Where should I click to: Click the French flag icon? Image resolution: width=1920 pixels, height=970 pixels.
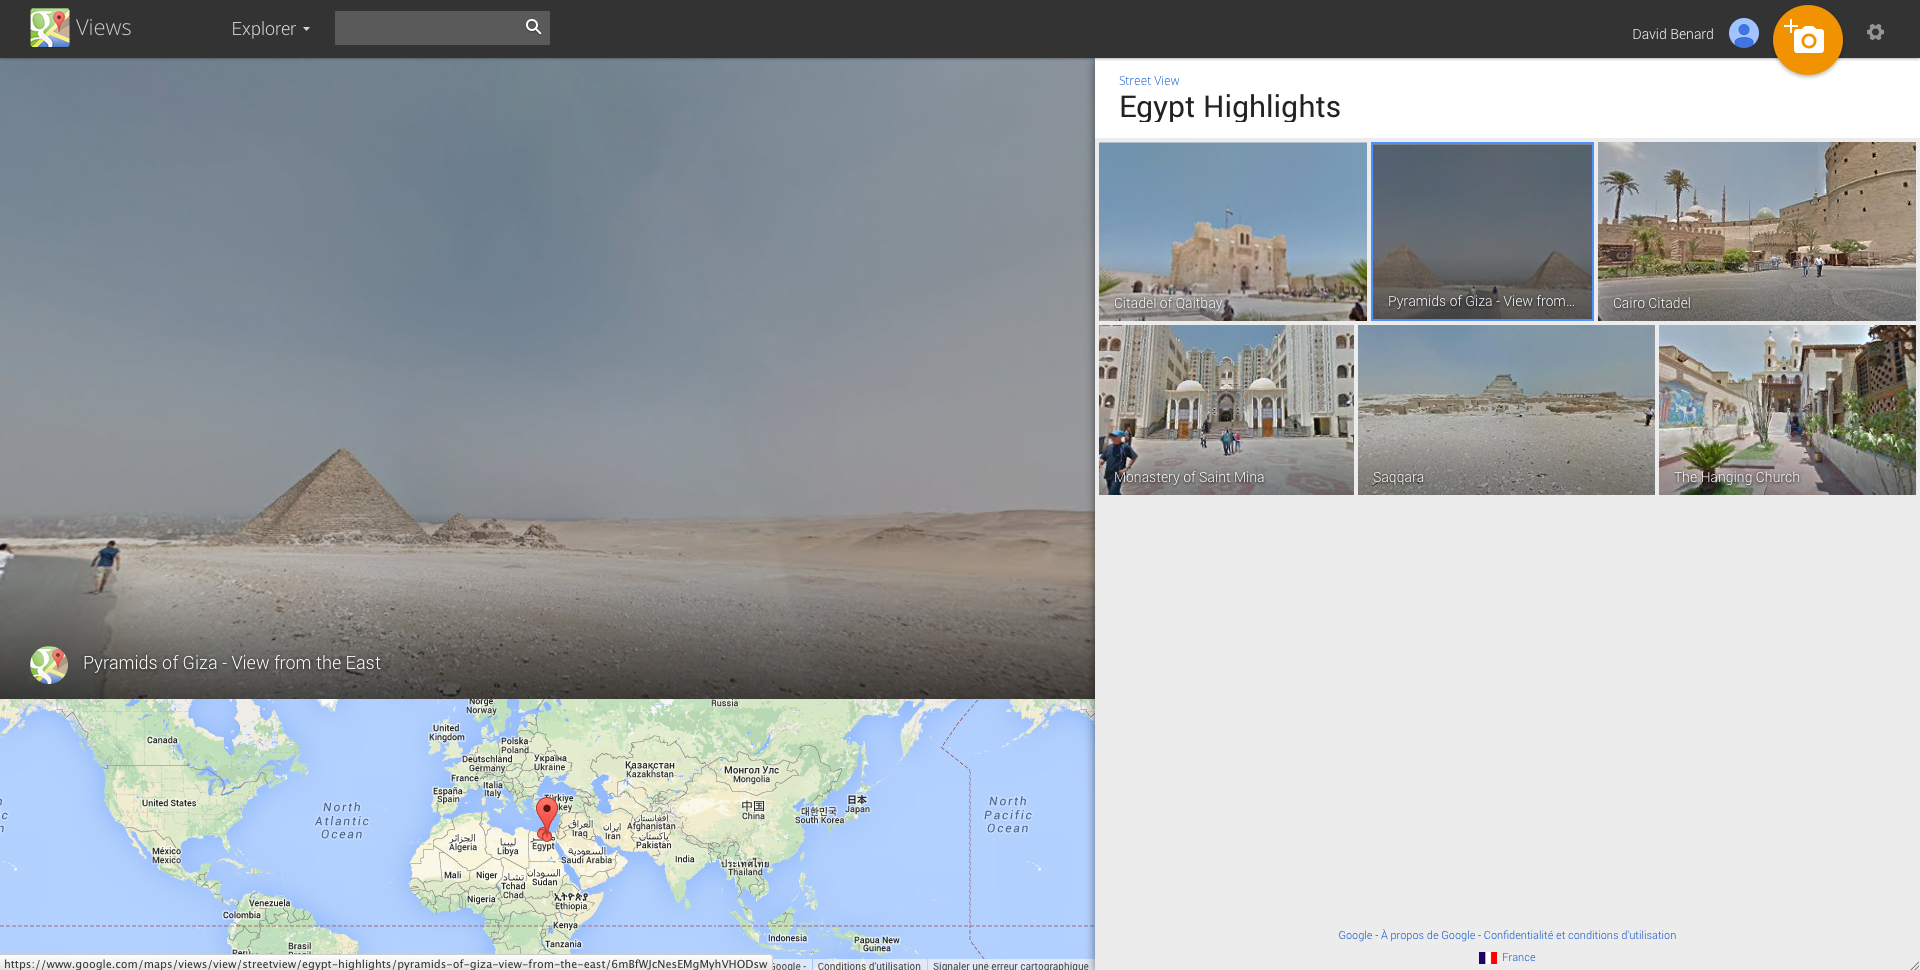[x=1488, y=958]
